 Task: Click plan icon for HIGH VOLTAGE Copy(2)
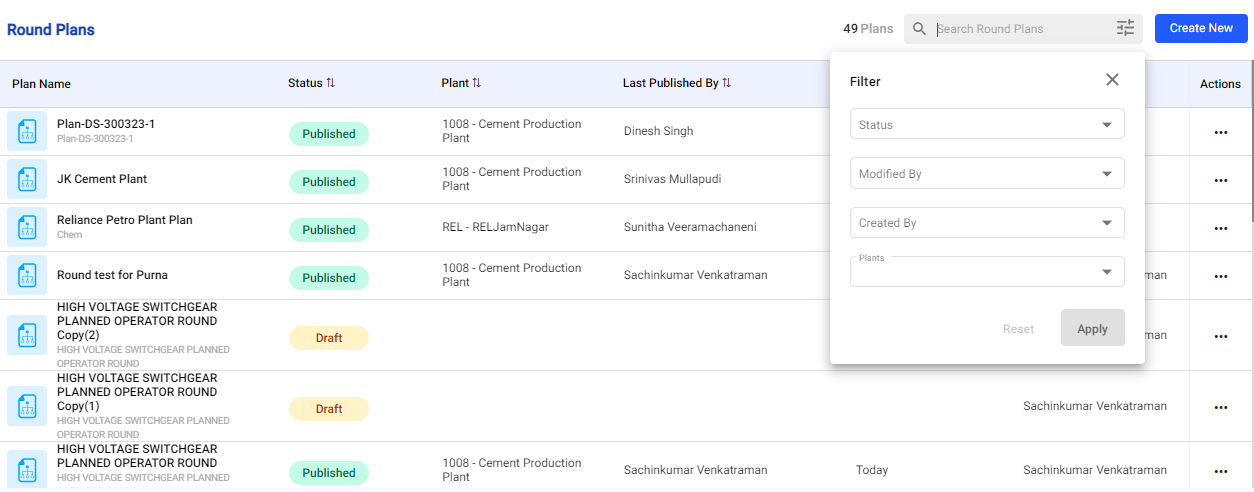[27, 335]
